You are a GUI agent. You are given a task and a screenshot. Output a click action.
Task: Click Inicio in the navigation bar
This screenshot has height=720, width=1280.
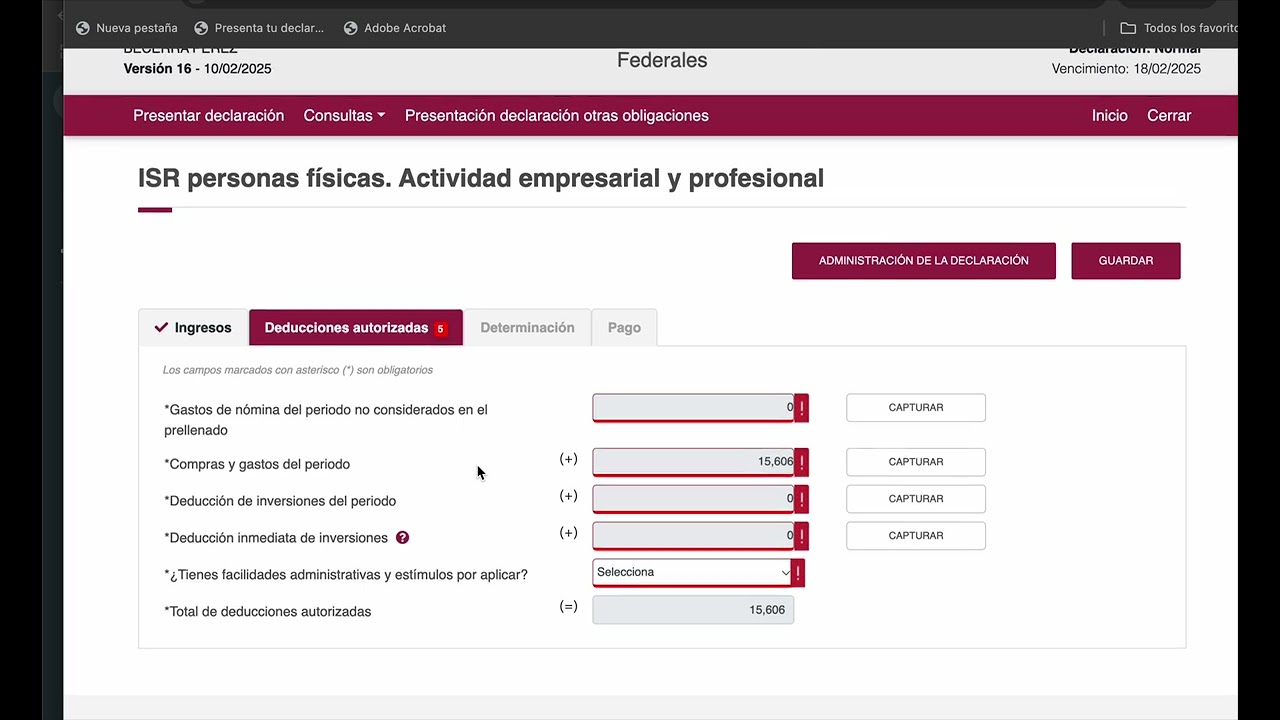click(1109, 116)
